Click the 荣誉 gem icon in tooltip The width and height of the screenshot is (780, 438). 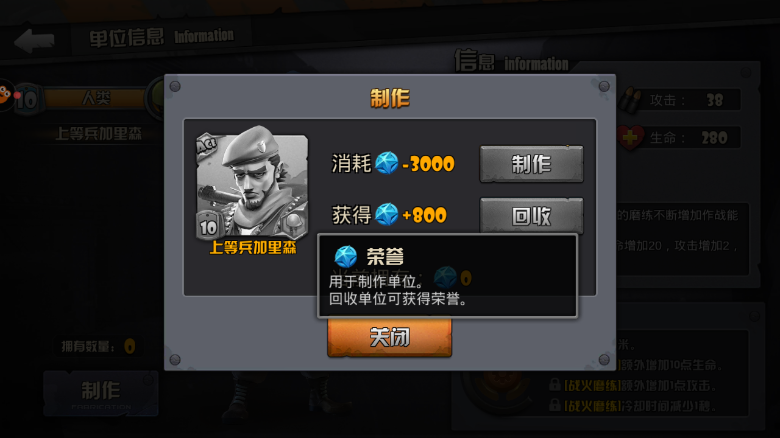pos(346,257)
